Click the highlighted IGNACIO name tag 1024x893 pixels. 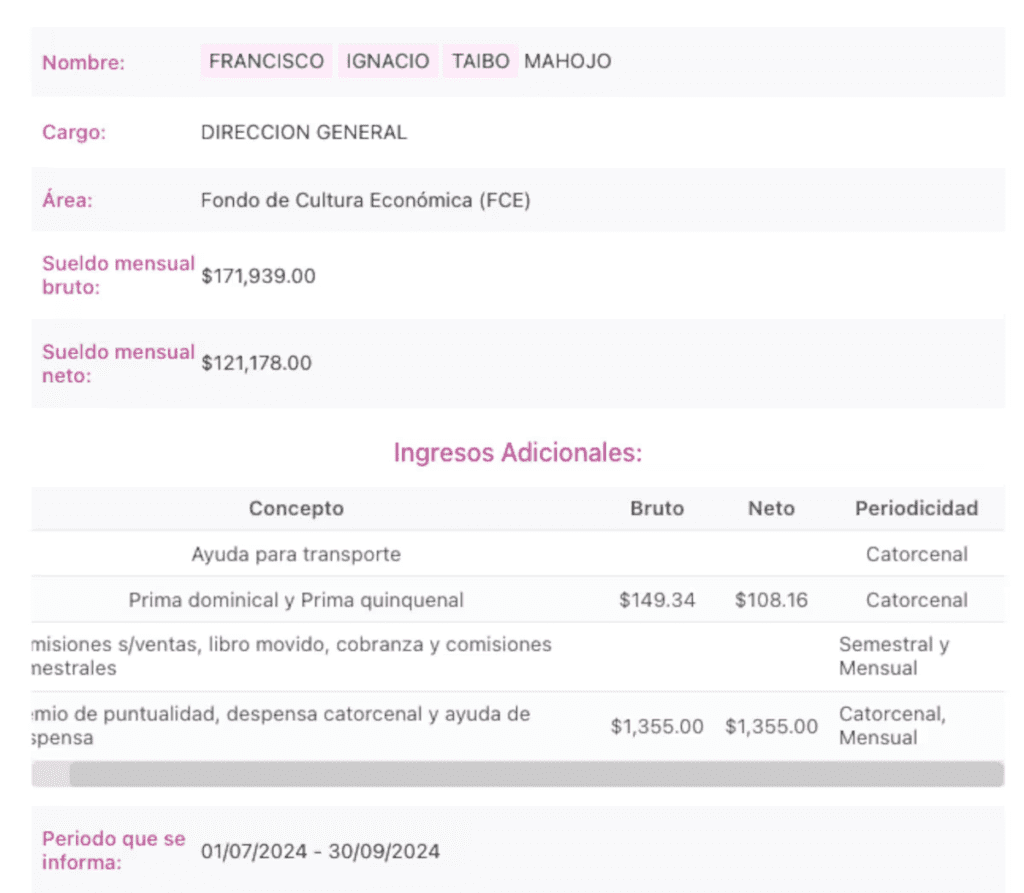387,61
